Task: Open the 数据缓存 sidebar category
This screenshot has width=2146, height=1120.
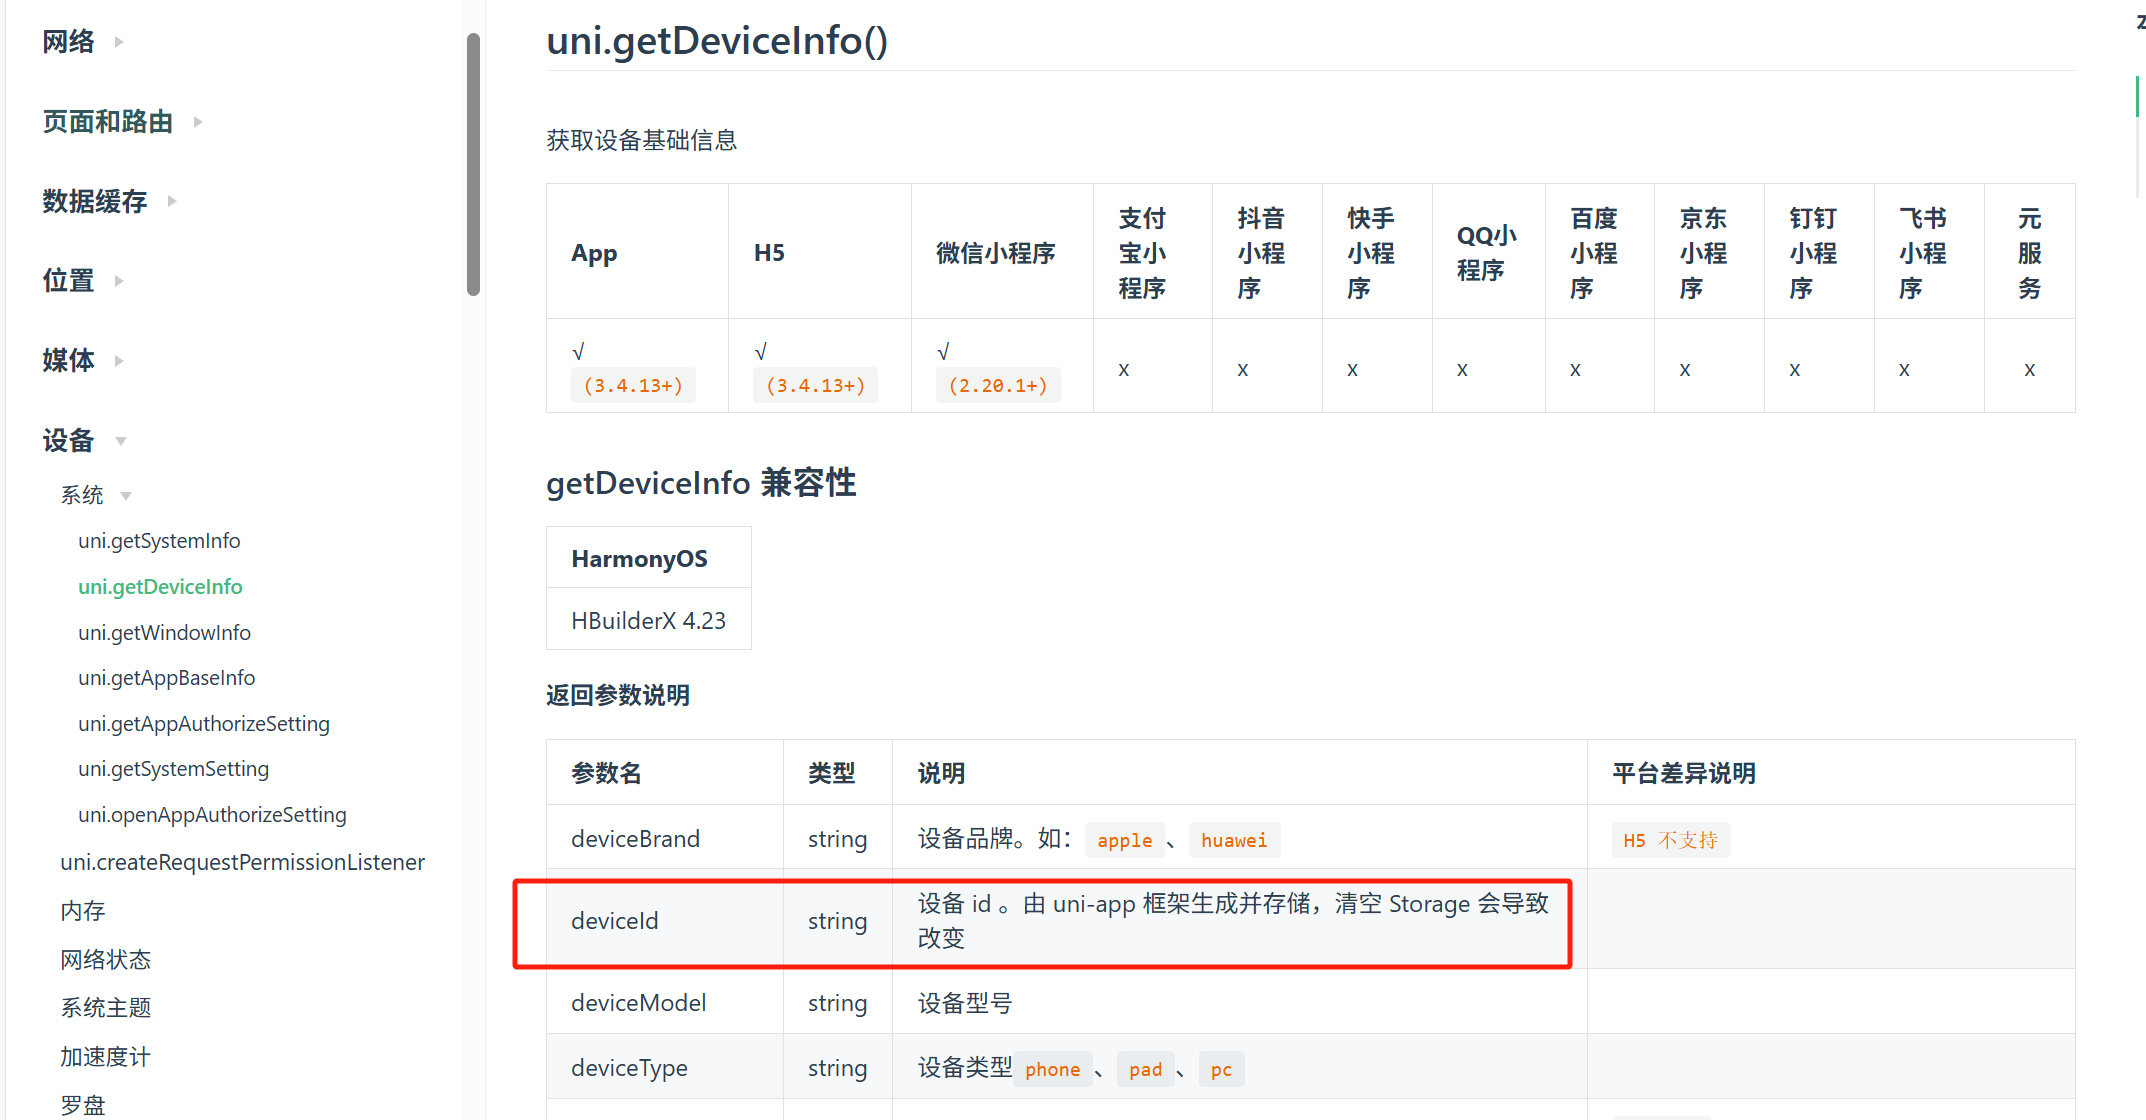Action: 95,201
